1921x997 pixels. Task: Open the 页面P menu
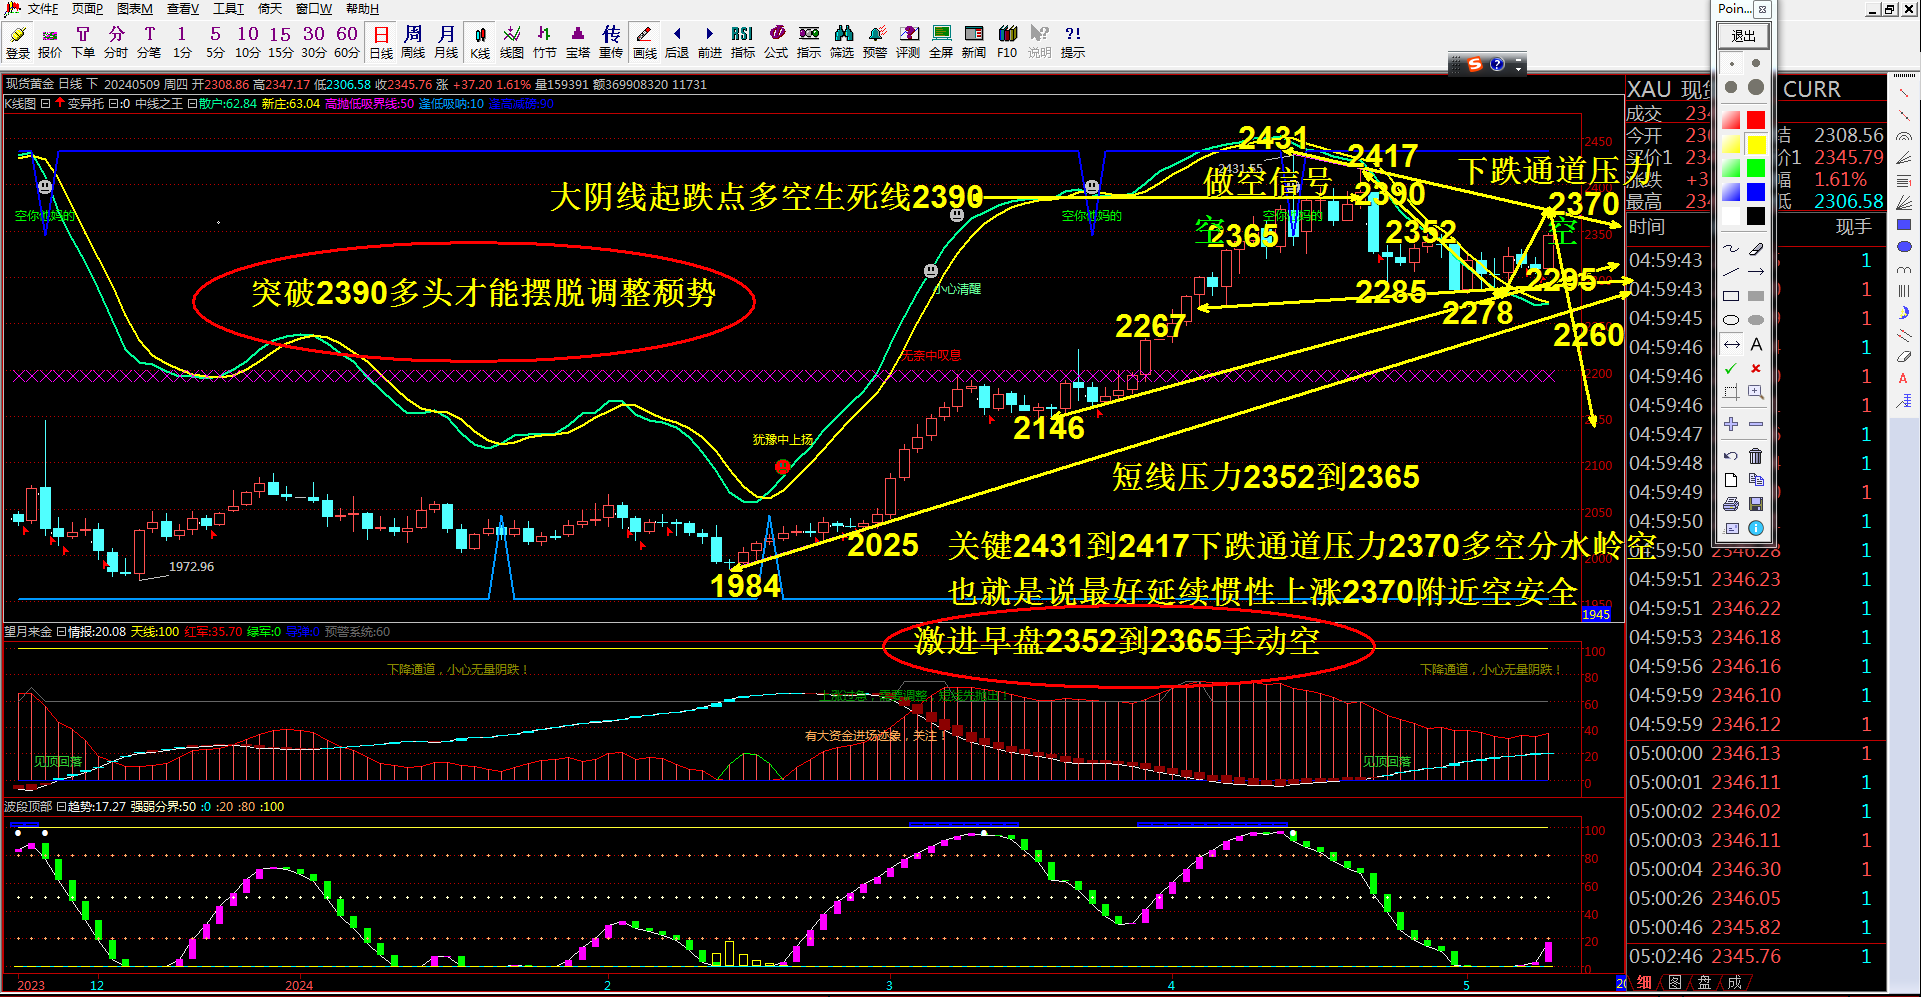(x=88, y=9)
